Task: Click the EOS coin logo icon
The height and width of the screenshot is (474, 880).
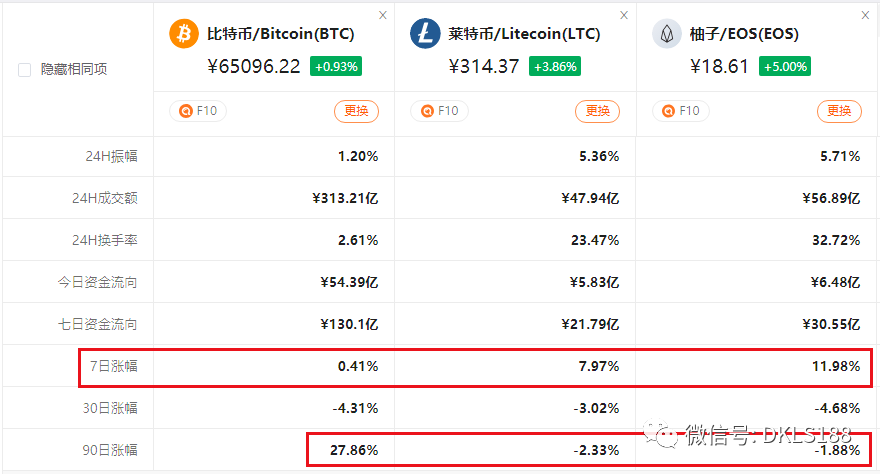Action: pos(666,34)
